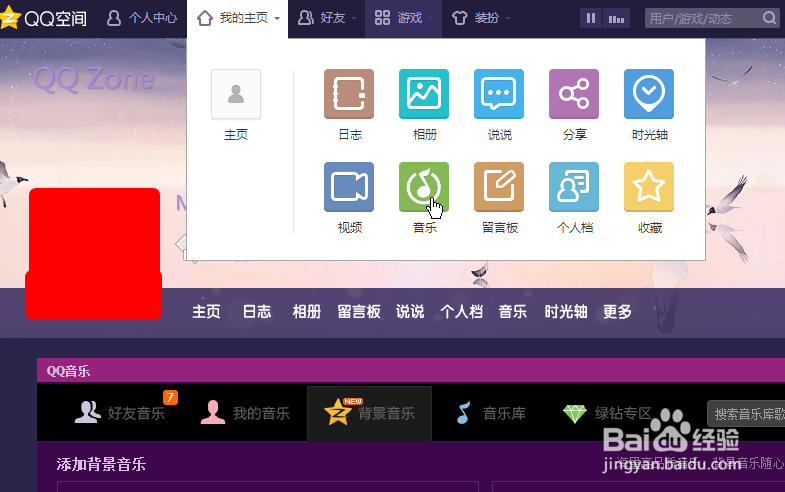Open the 时光轴 timeline icon
785x492 pixels.
pyautogui.click(x=649, y=94)
